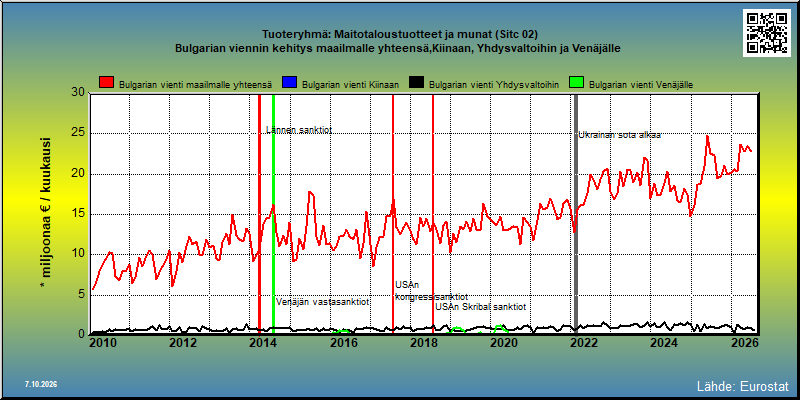
Task: Click the date stamp '7.10.2026'
Action: click(x=40, y=384)
